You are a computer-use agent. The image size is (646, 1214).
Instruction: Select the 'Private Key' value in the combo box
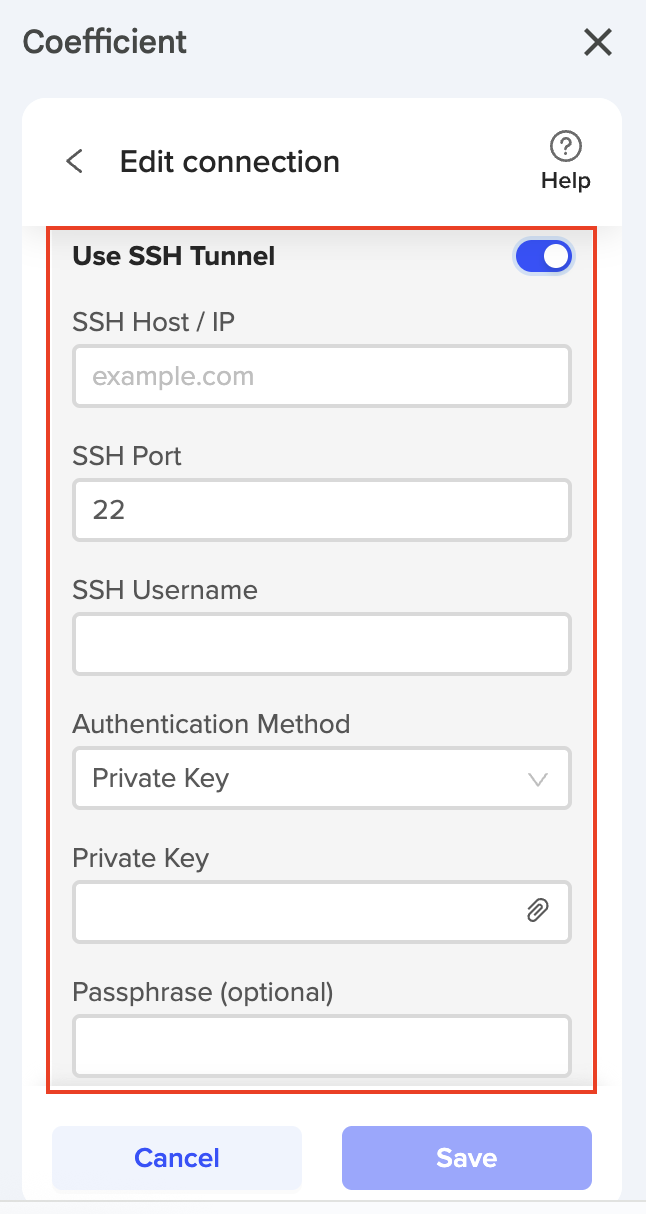coord(161,778)
